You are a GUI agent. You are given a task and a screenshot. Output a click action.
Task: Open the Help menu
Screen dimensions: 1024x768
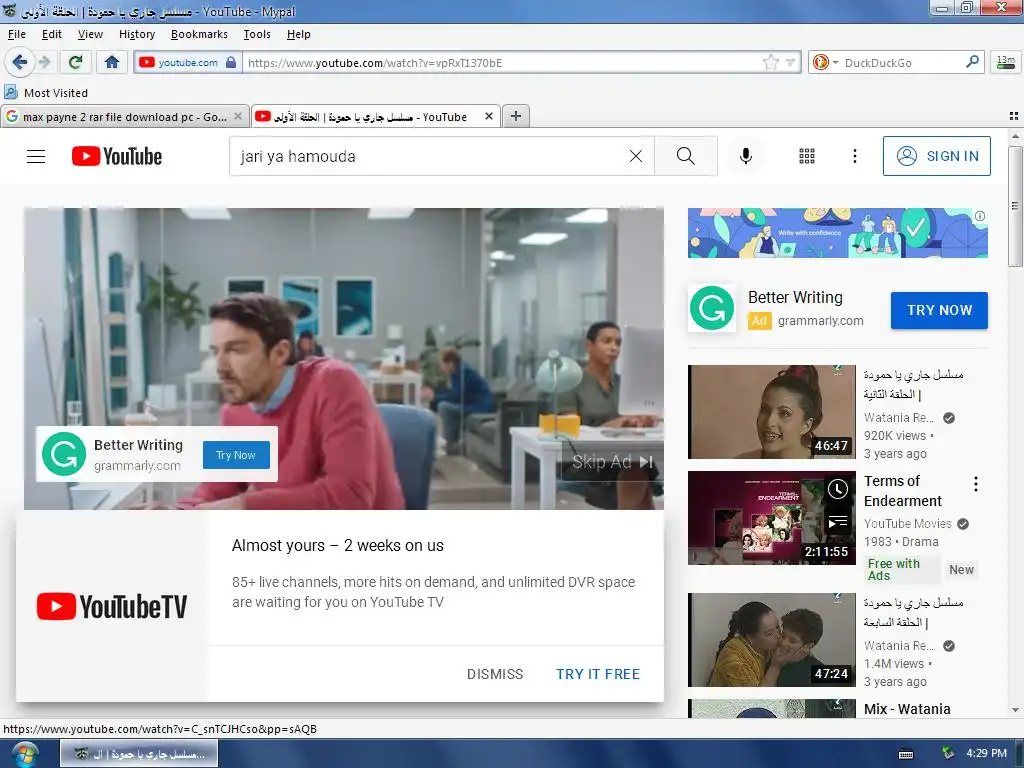(x=298, y=34)
